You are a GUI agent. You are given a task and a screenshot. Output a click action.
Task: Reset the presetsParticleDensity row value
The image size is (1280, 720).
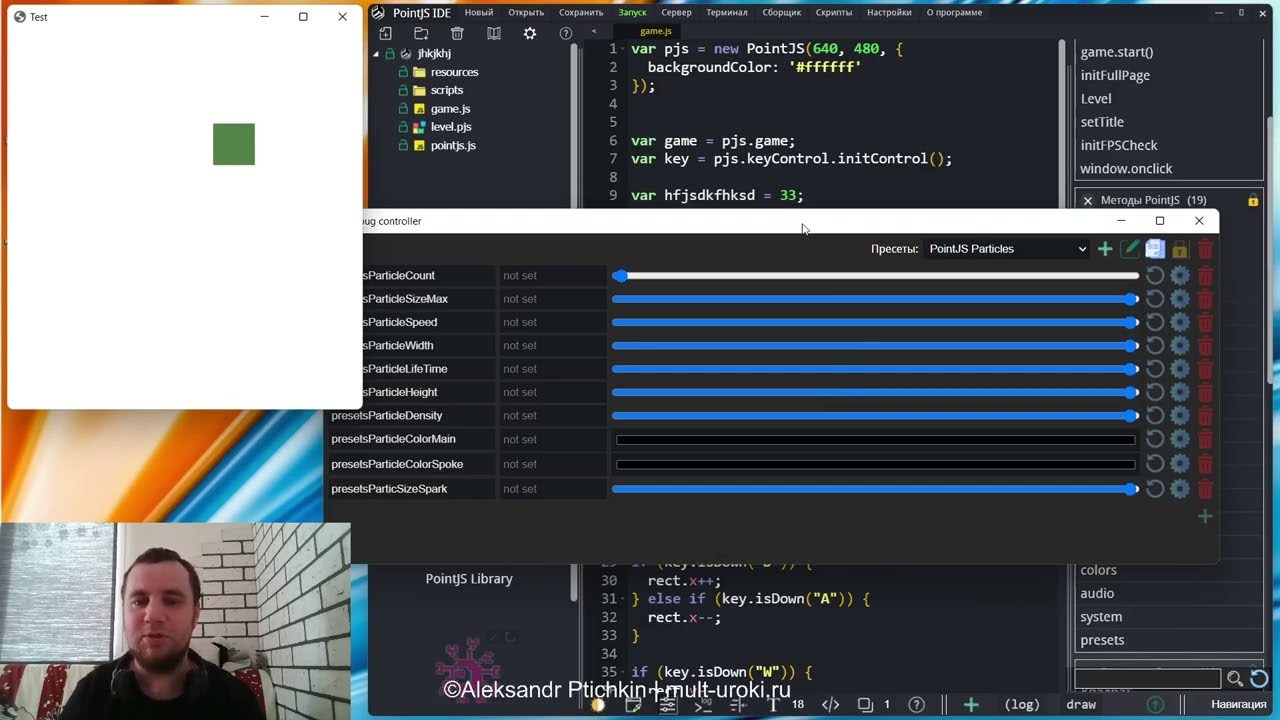1155,415
